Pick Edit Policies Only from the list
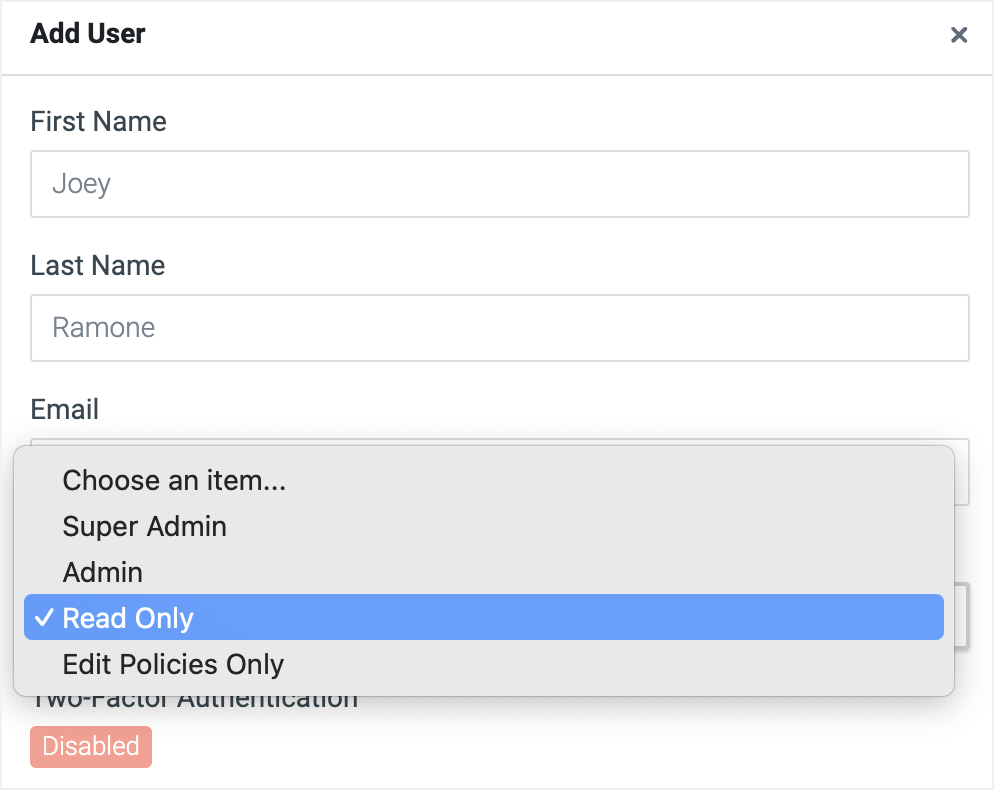 [x=484, y=664]
